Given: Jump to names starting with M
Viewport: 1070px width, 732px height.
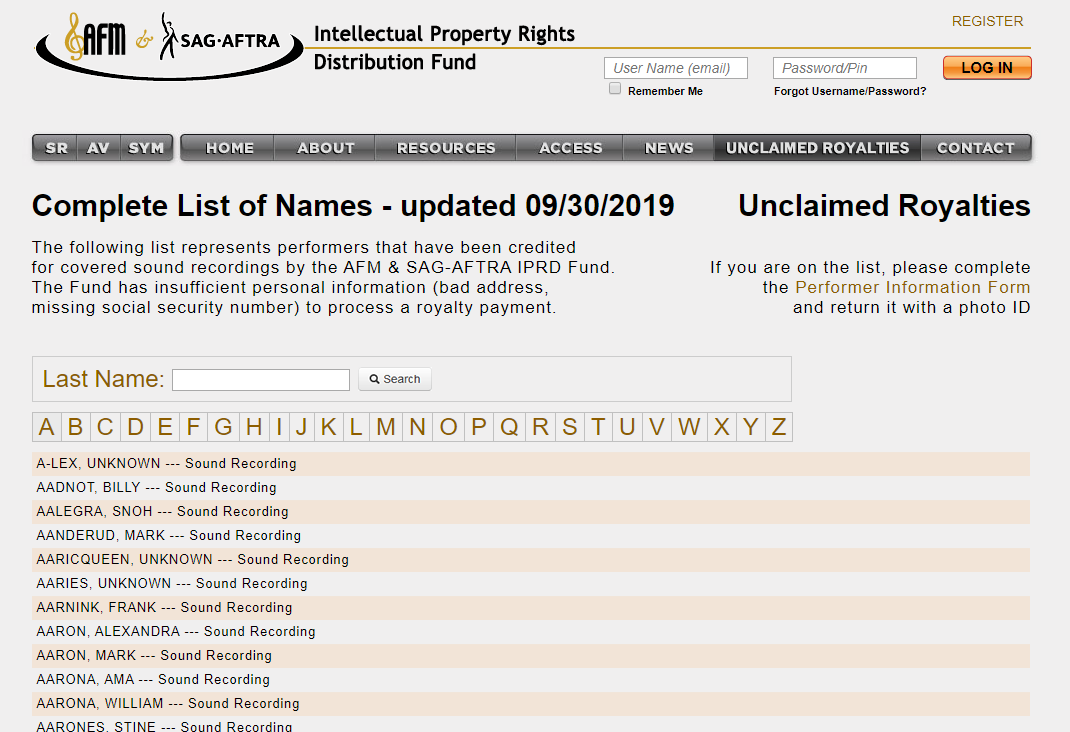Looking at the screenshot, I should coord(384,426).
